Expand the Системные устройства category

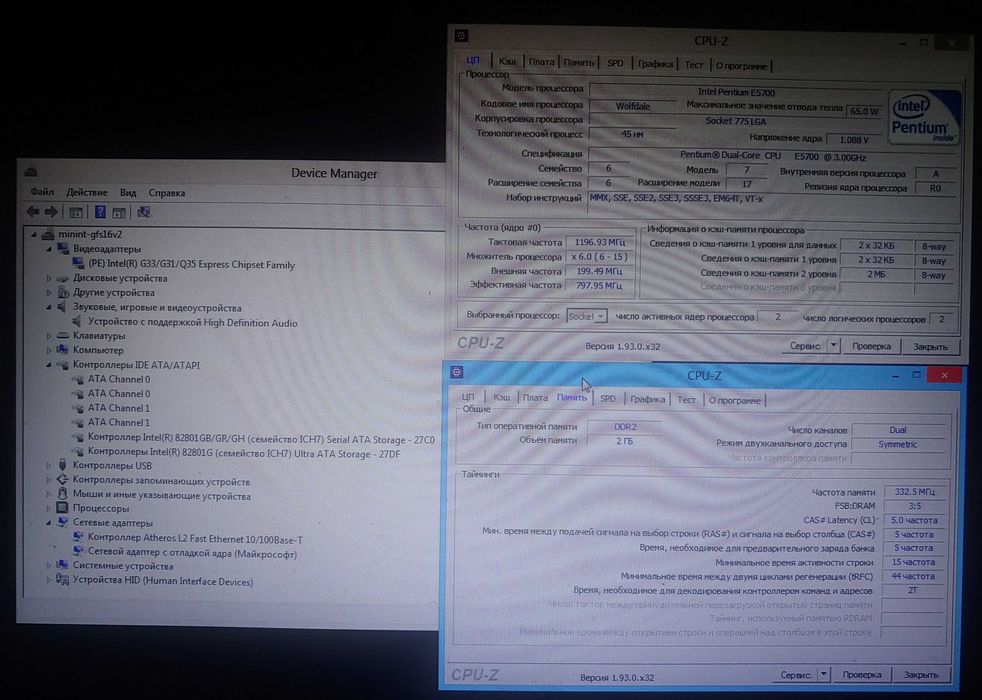pyautogui.click(x=49, y=565)
